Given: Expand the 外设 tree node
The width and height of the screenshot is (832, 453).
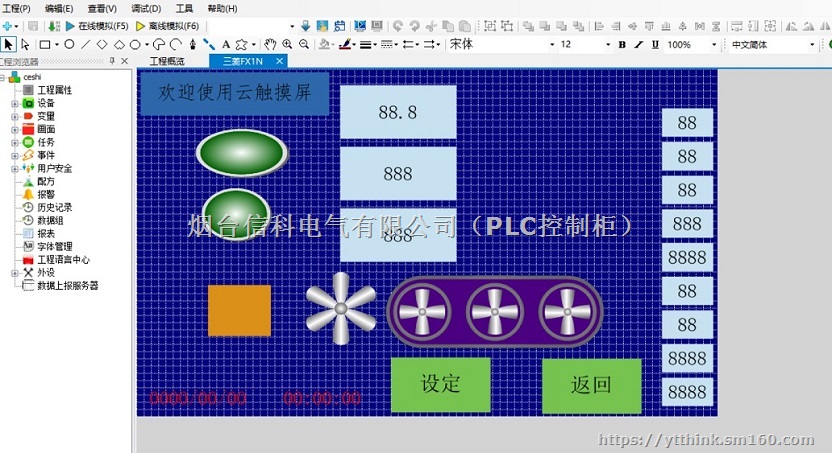Looking at the screenshot, I should coord(14,273).
